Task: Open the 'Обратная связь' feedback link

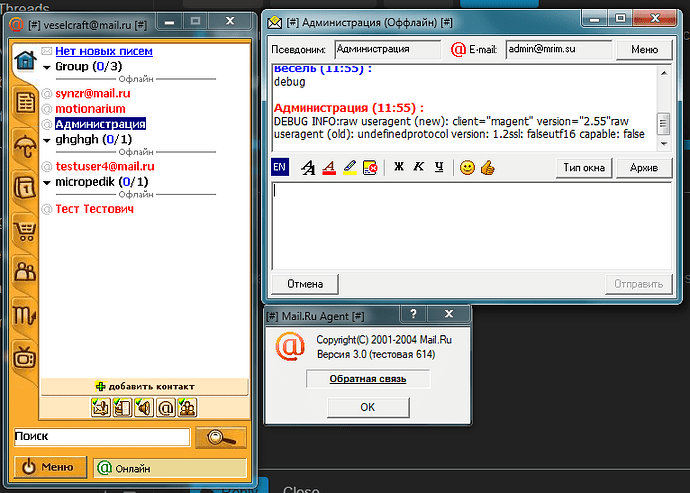Action: tap(368, 379)
